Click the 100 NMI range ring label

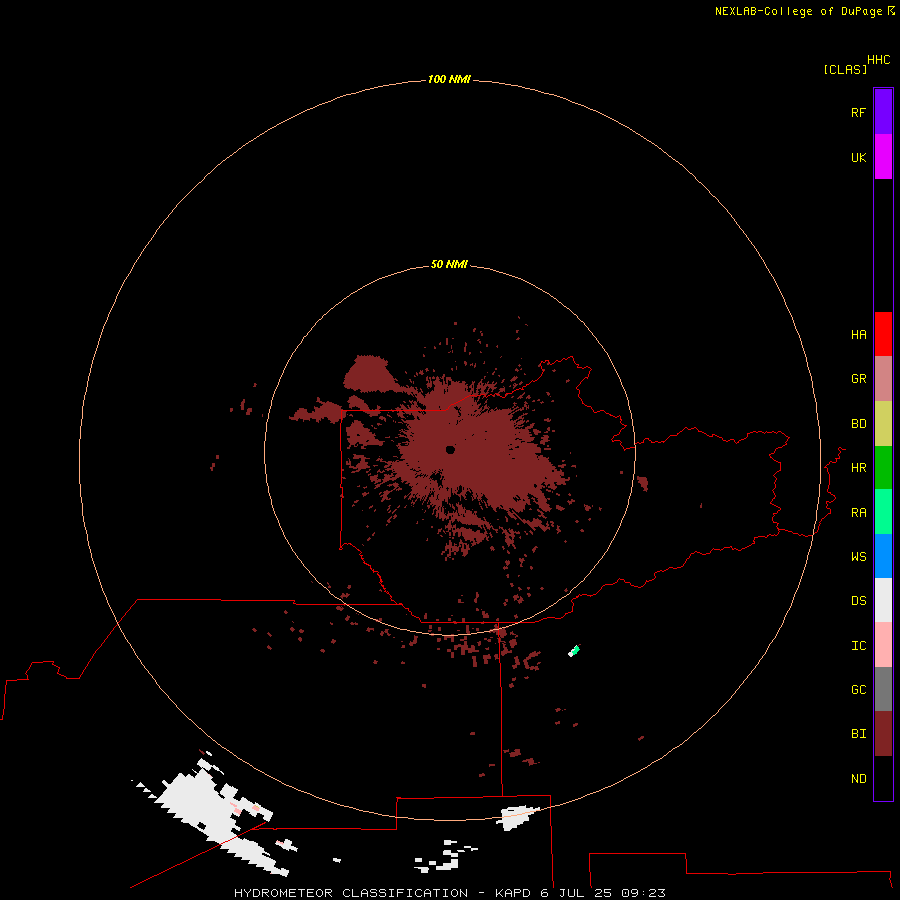[x=449, y=79]
